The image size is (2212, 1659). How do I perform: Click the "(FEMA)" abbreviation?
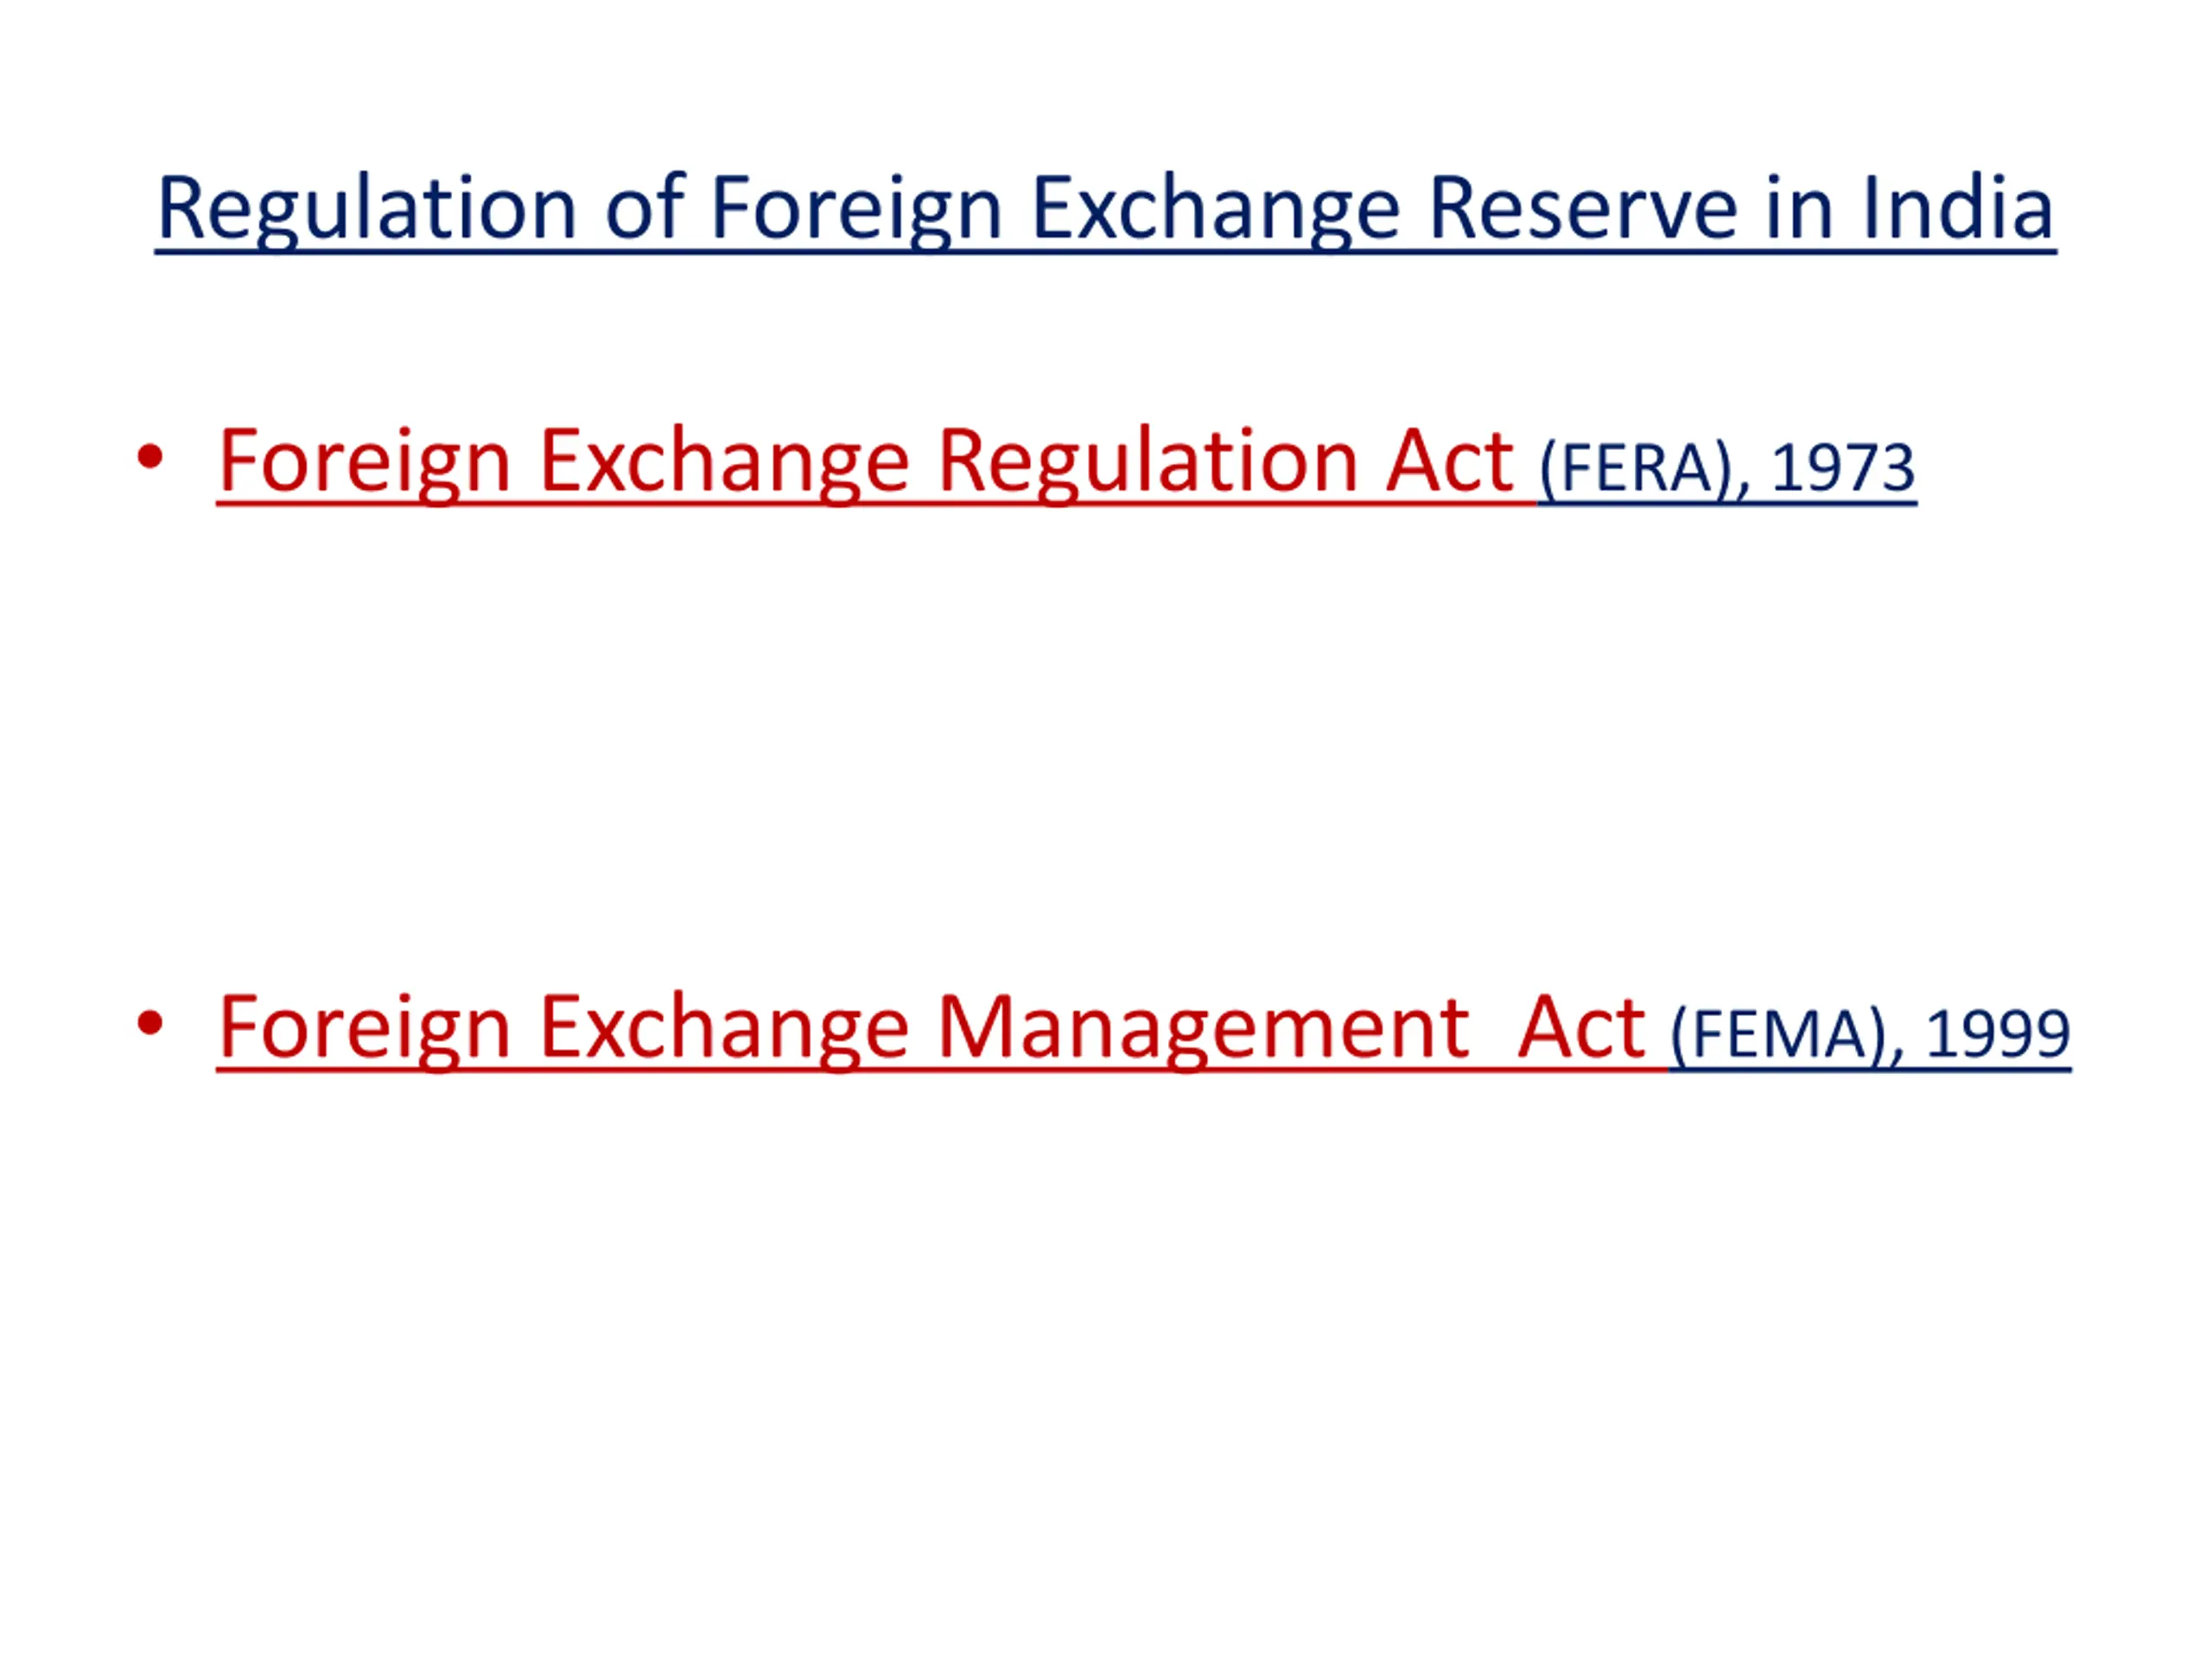coord(1780,1035)
